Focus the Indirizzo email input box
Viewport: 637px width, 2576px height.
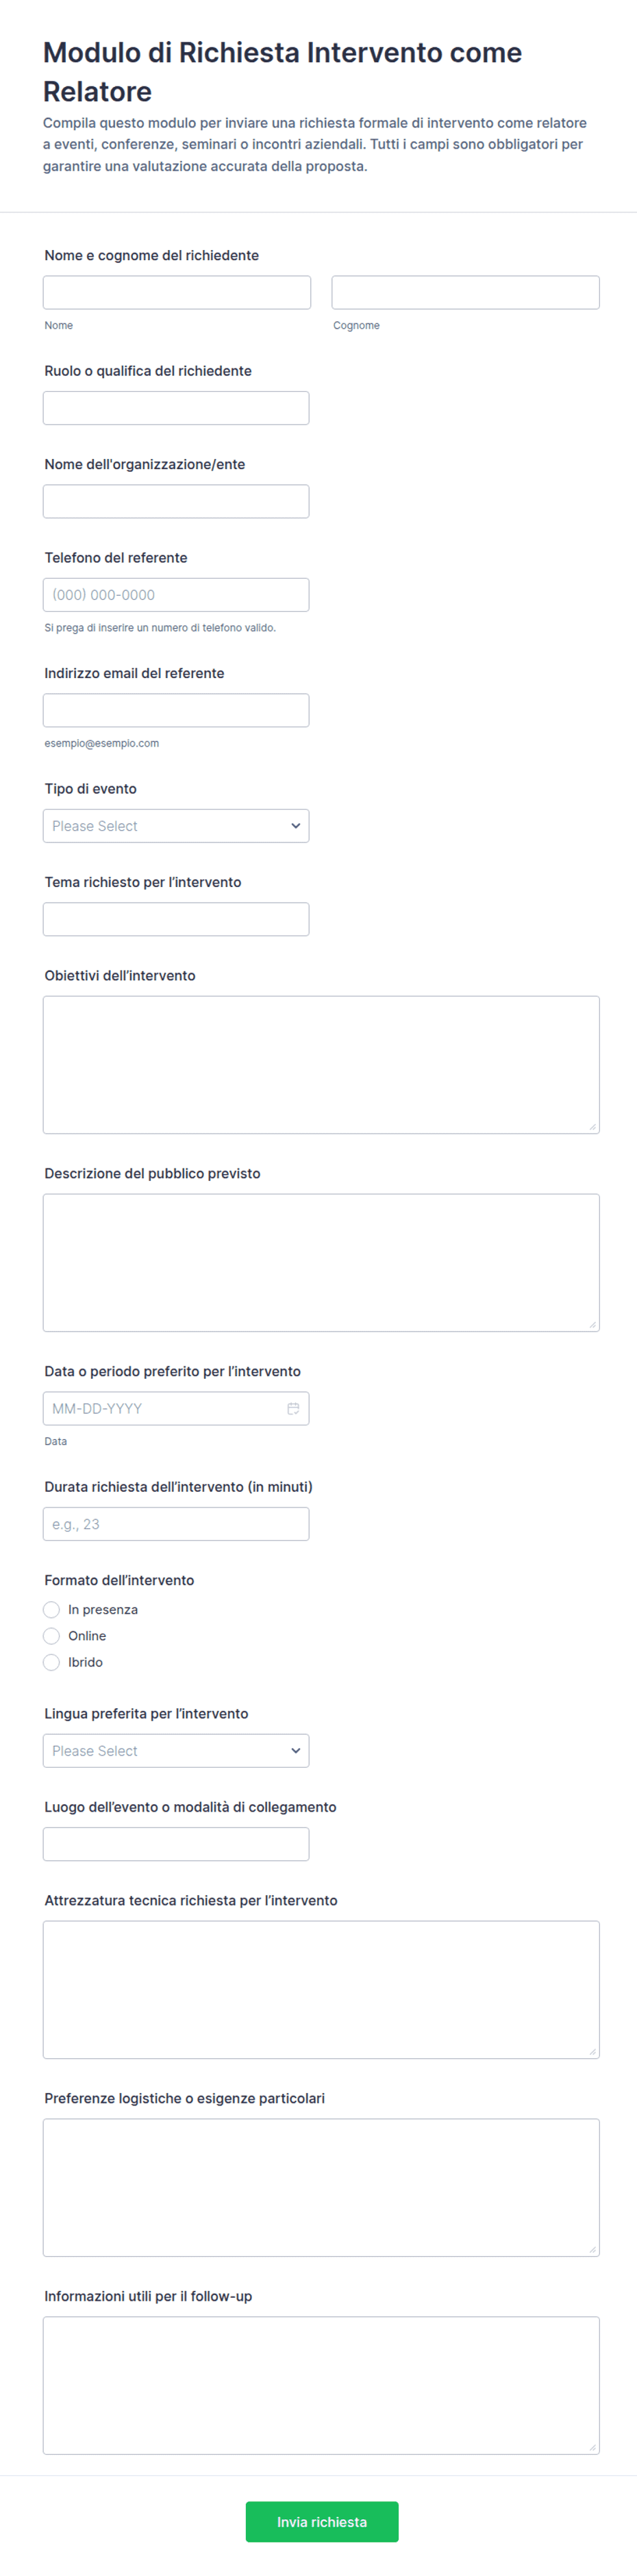[x=176, y=710]
